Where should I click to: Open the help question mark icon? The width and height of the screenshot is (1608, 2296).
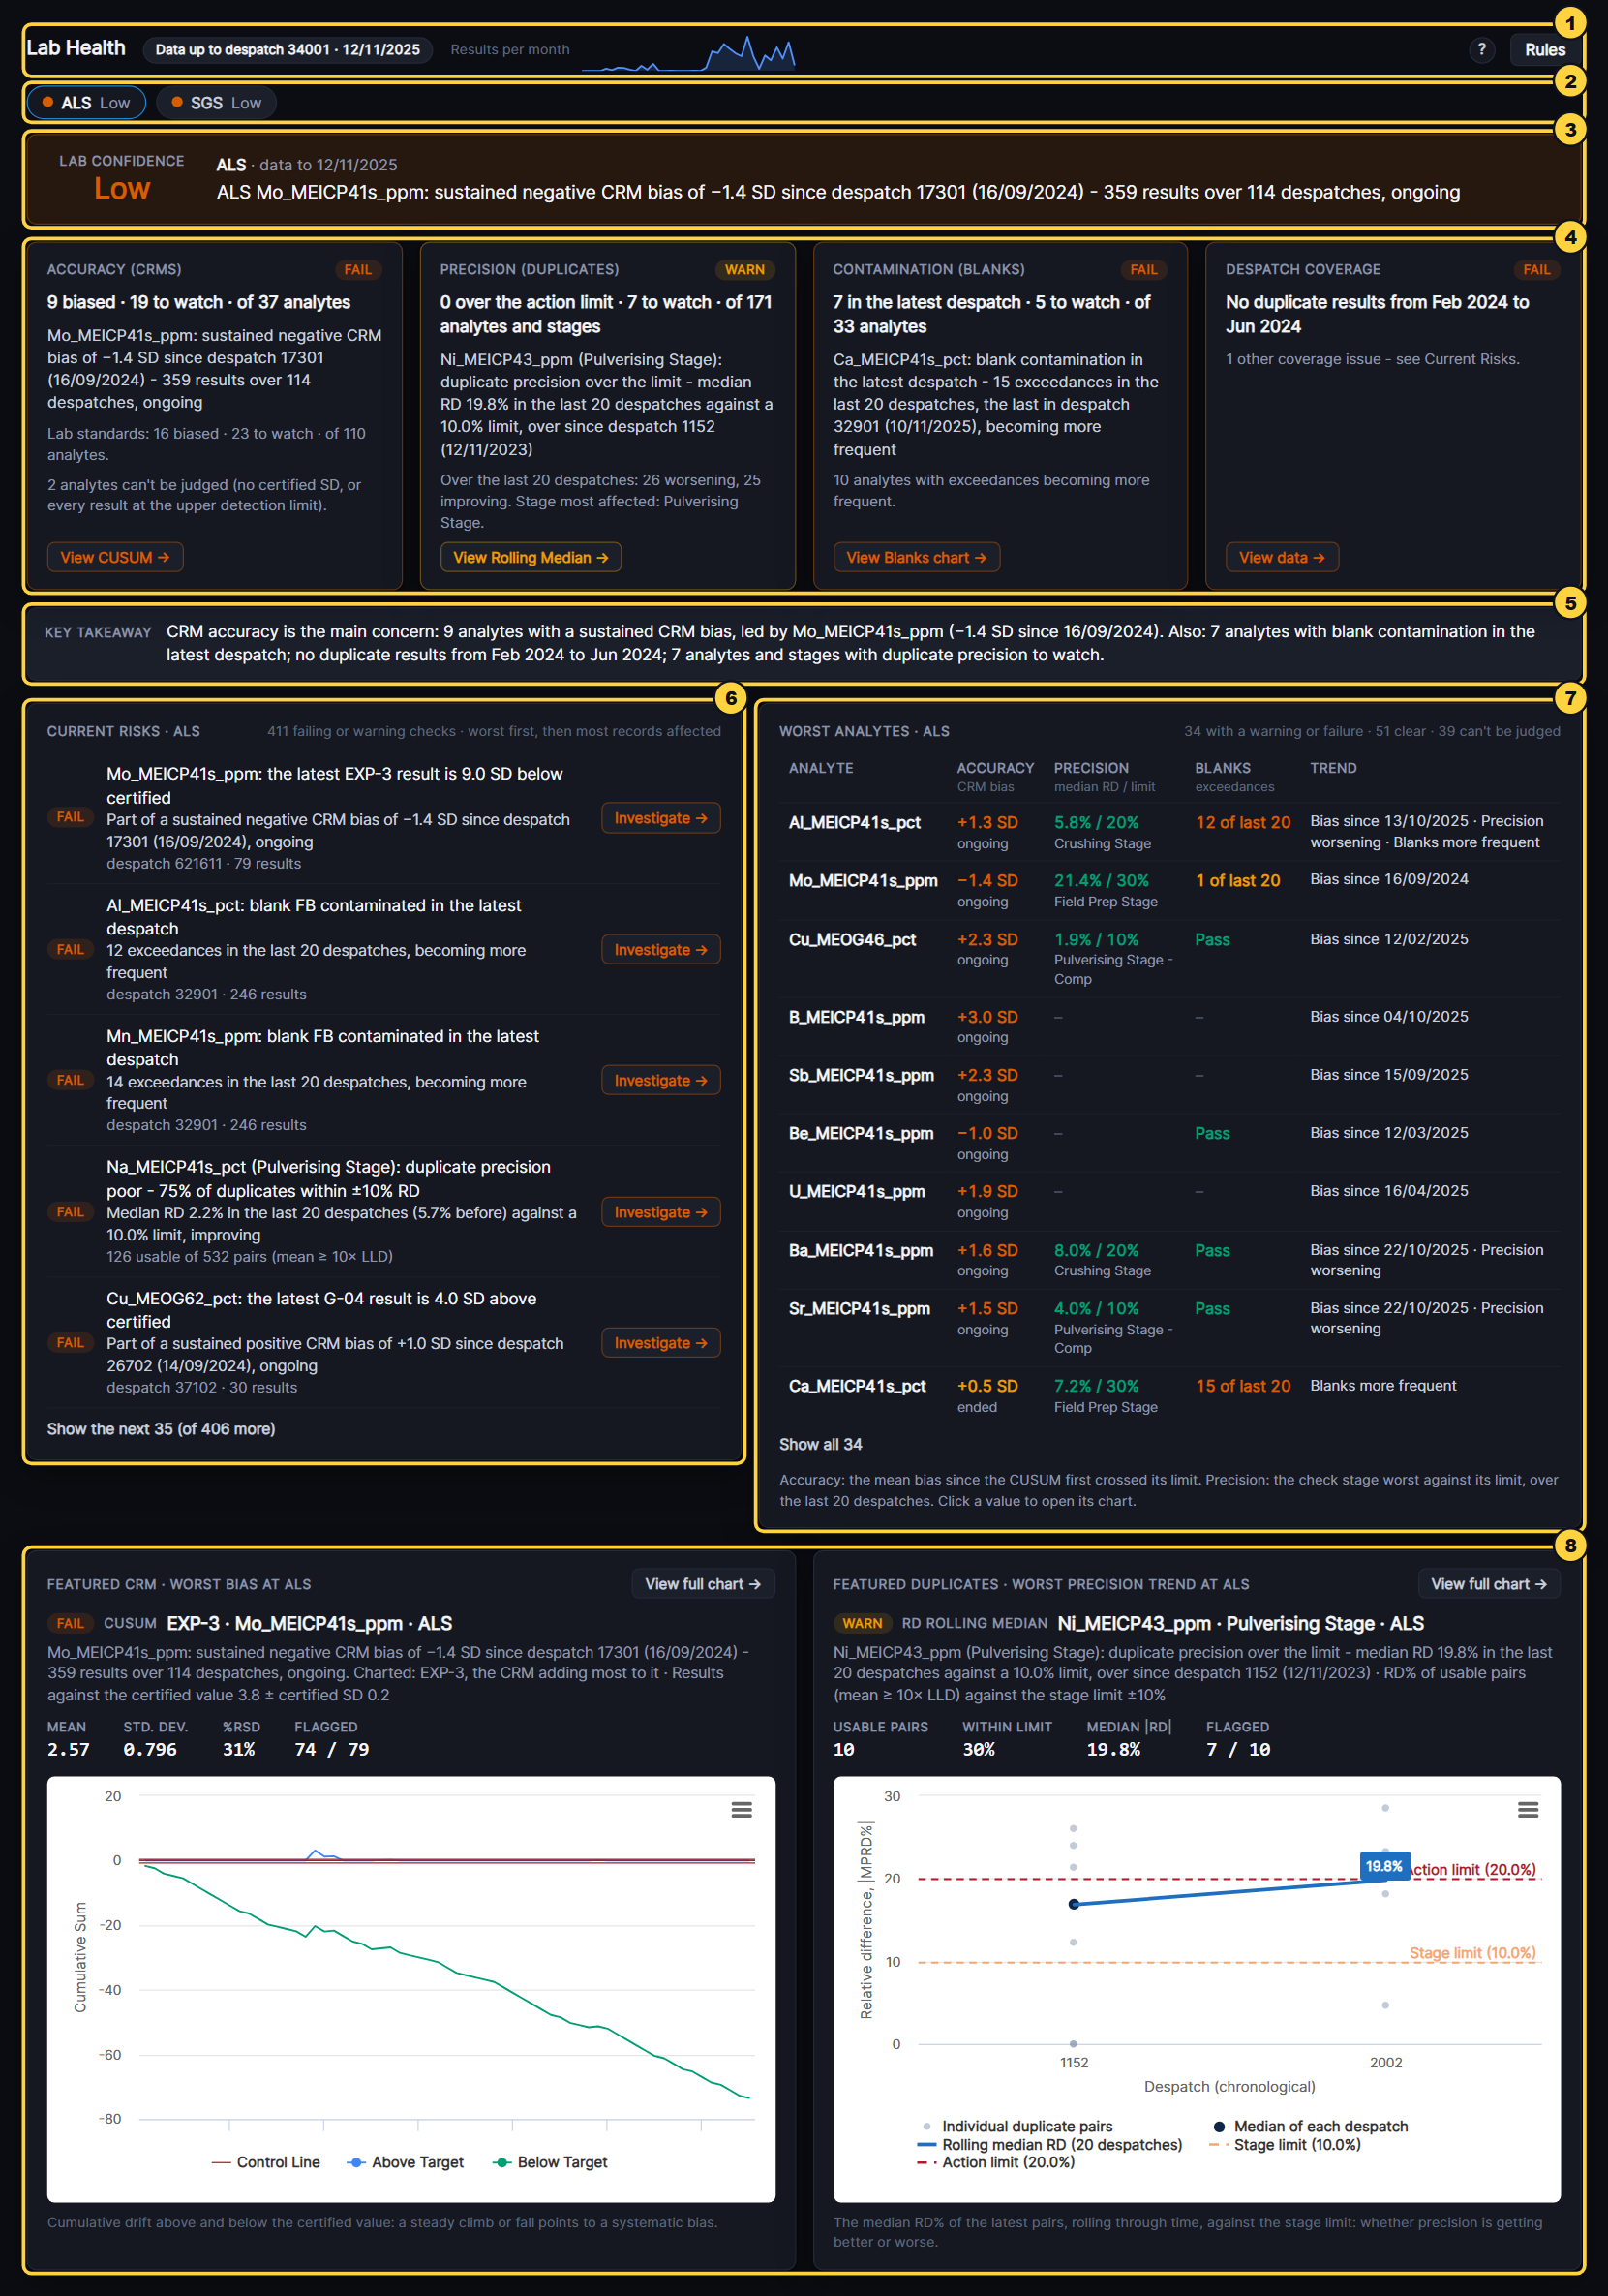1481,49
